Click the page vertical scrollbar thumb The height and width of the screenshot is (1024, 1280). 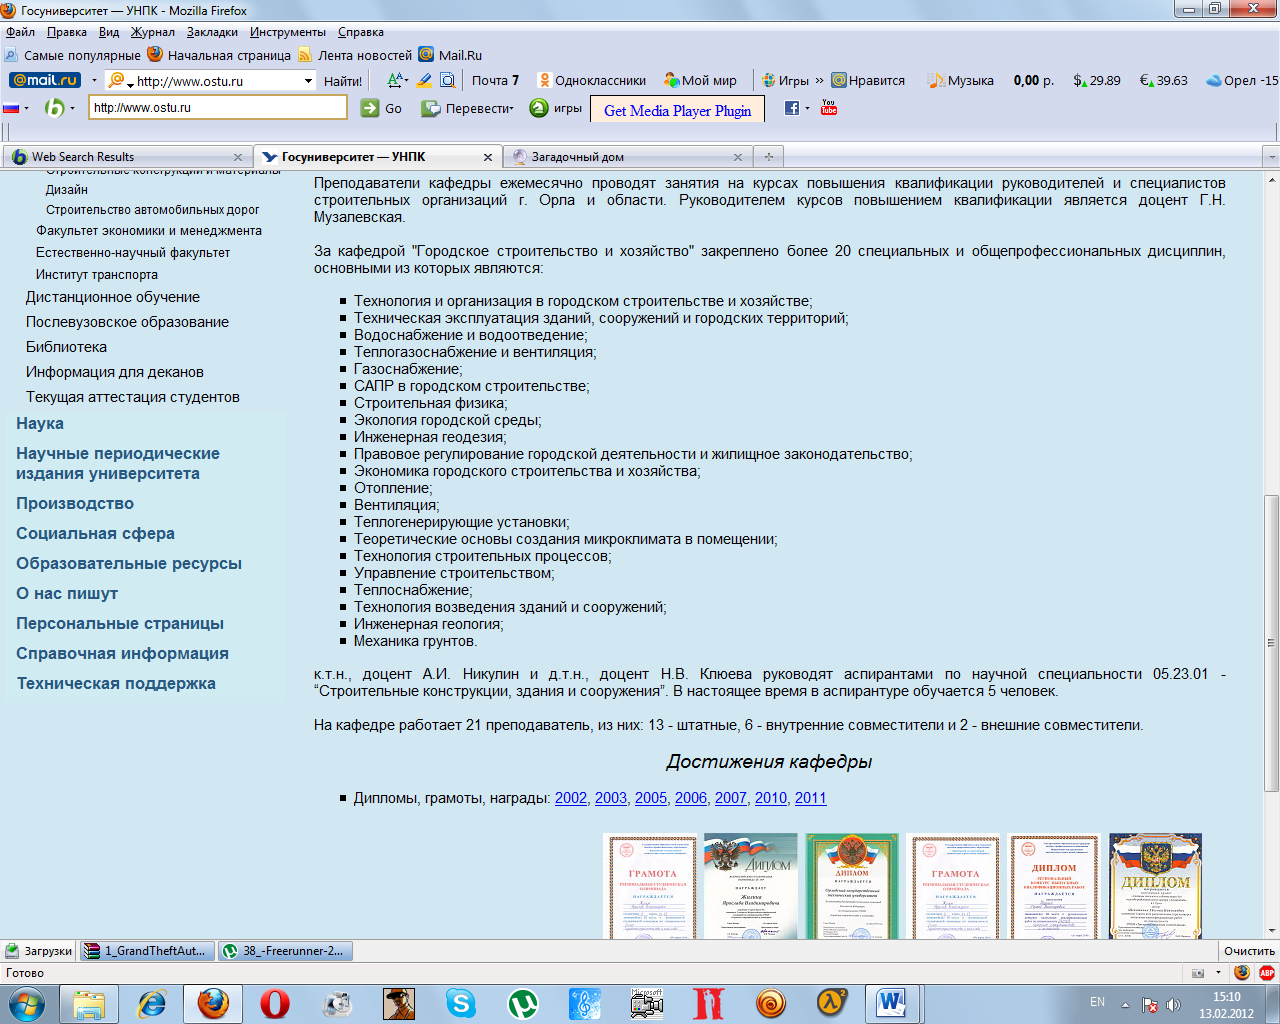pos(1271,642)
